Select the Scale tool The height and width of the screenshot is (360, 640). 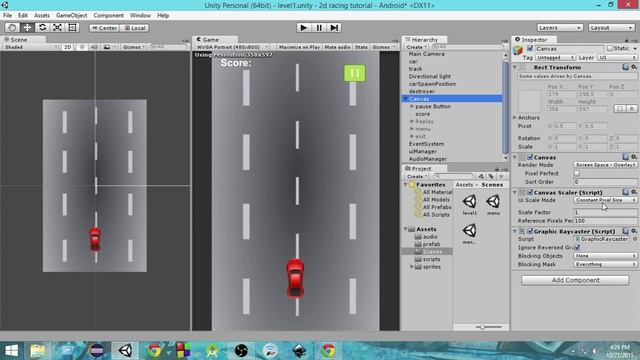click(57, 28)
